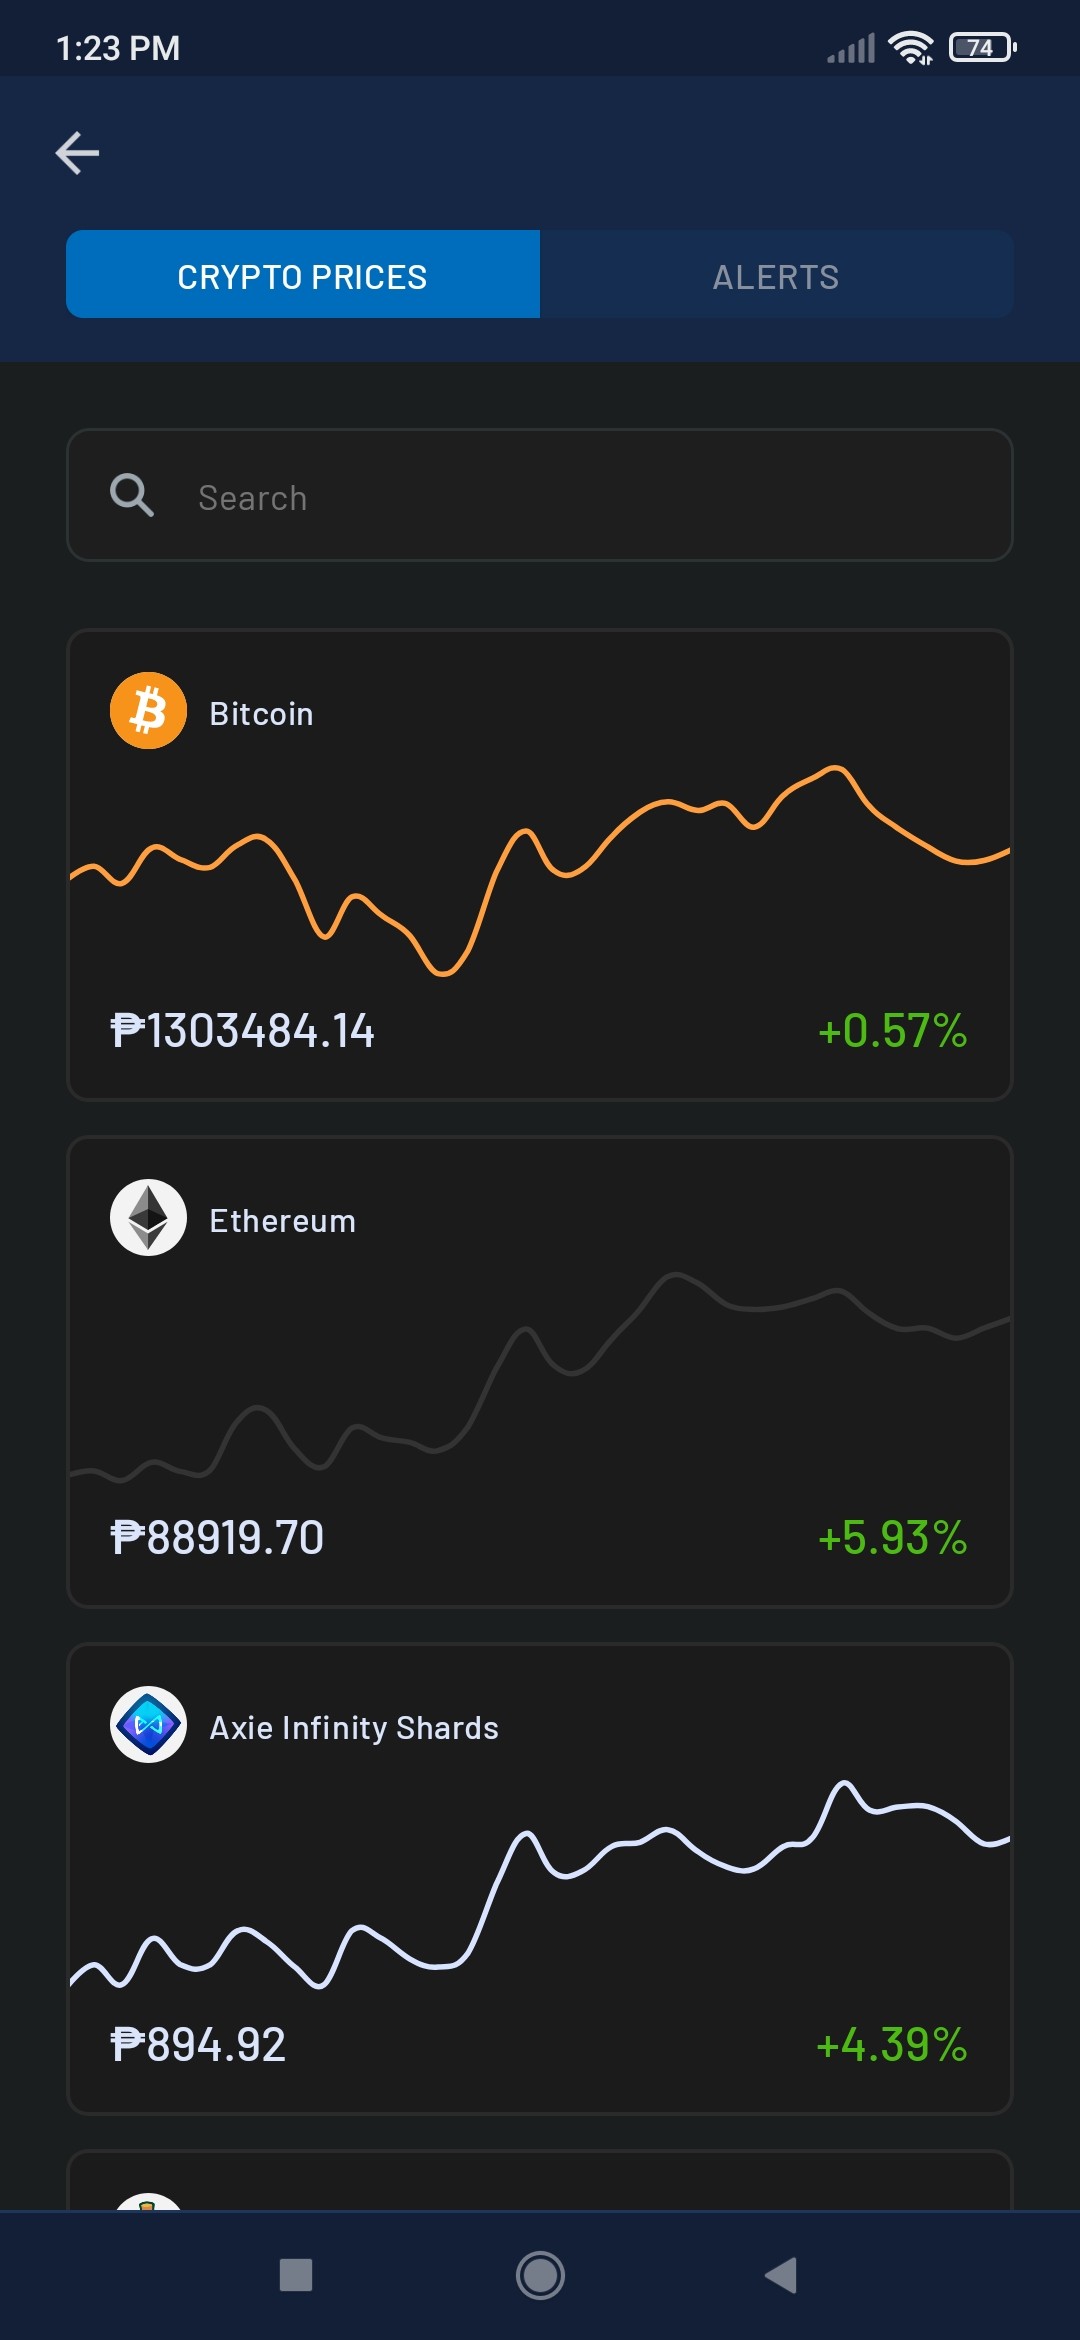Tap Ethereum price ₱88919.70
Viewport: 1080px width, 2340px height.
coord(217,1538)
